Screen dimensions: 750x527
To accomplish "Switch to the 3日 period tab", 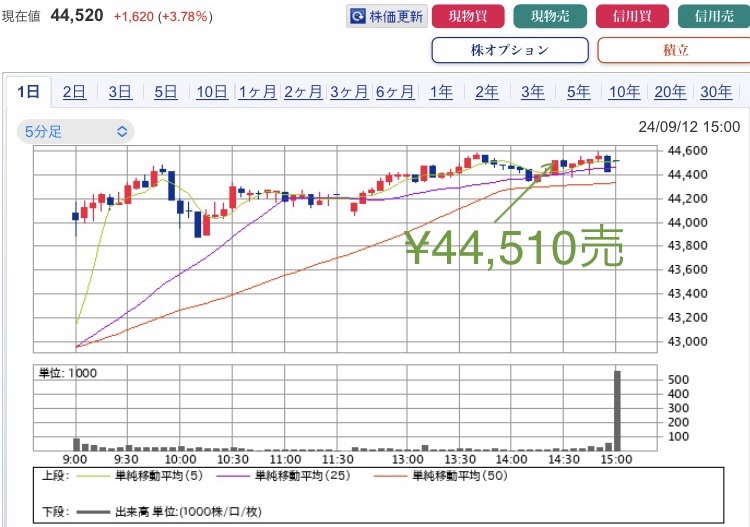I will tap(120, 91).
